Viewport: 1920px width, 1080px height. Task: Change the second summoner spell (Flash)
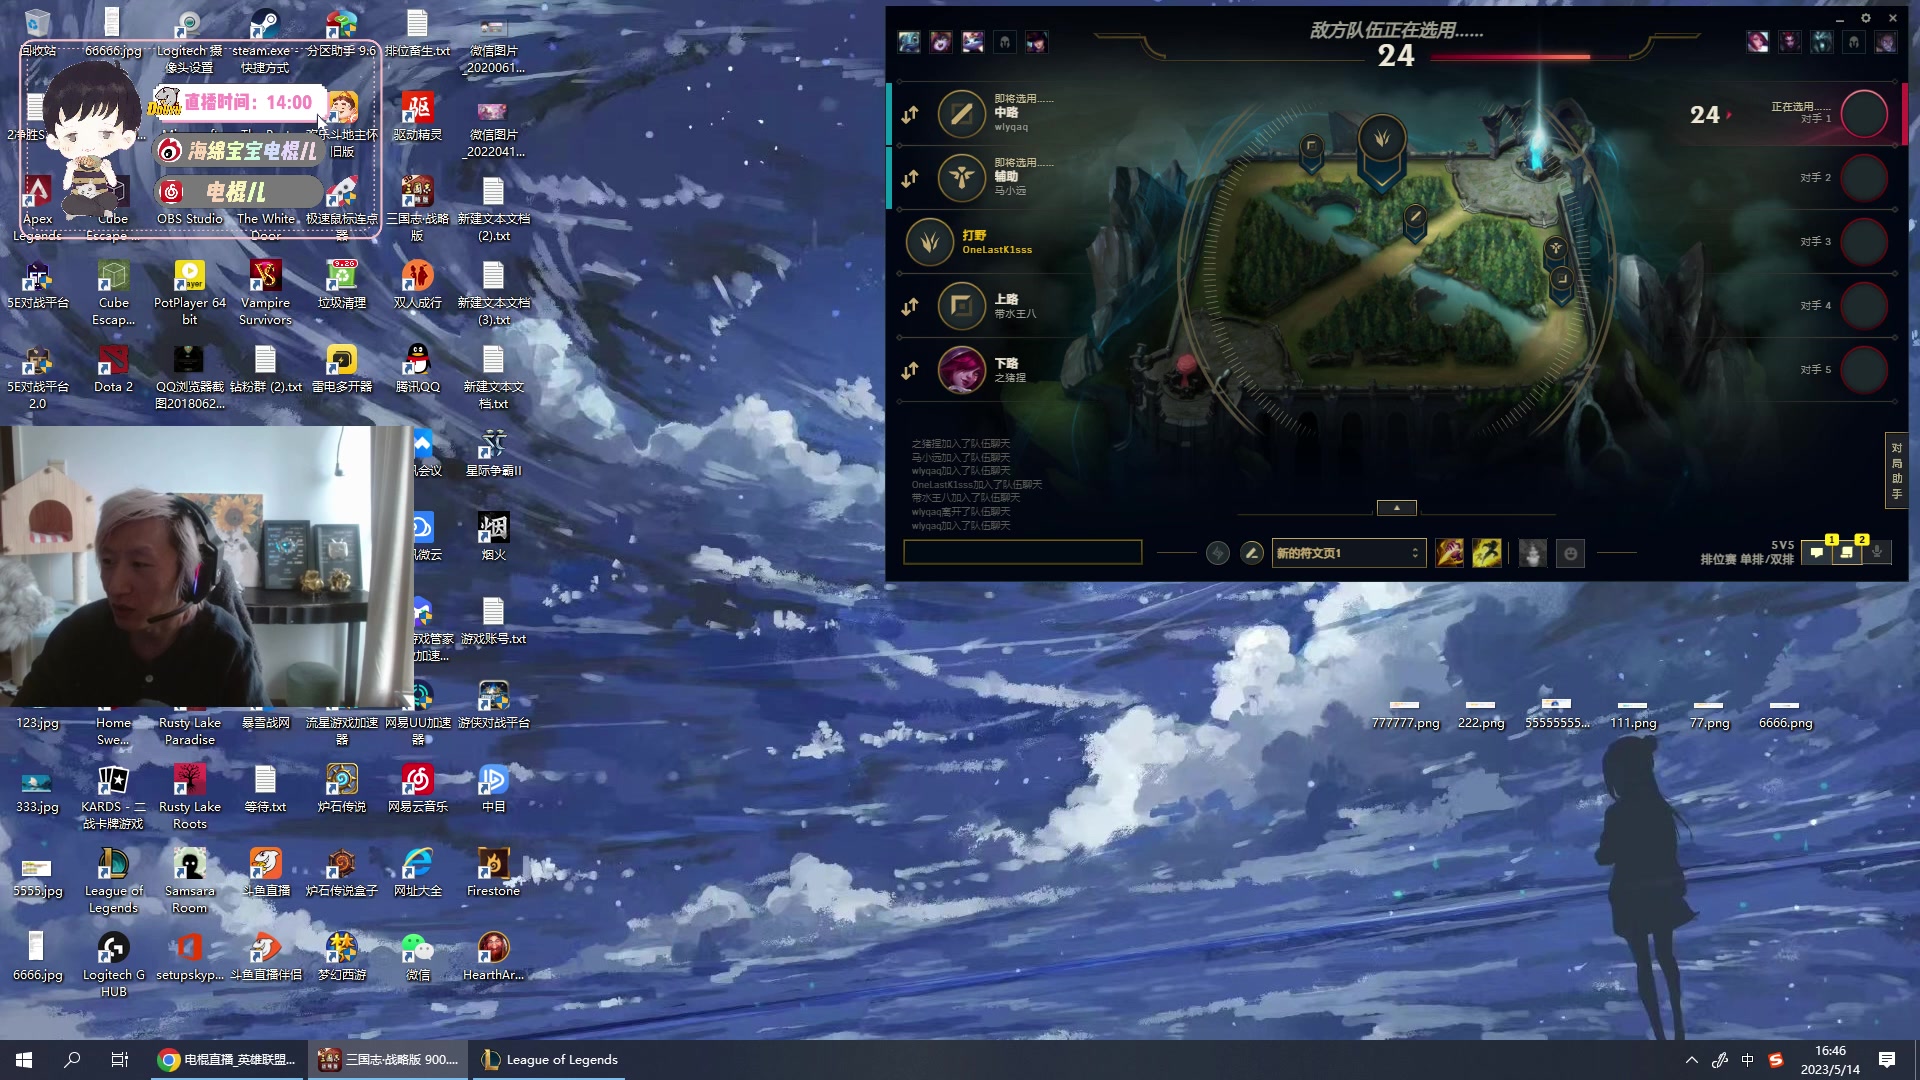[x=1486, y=553]
